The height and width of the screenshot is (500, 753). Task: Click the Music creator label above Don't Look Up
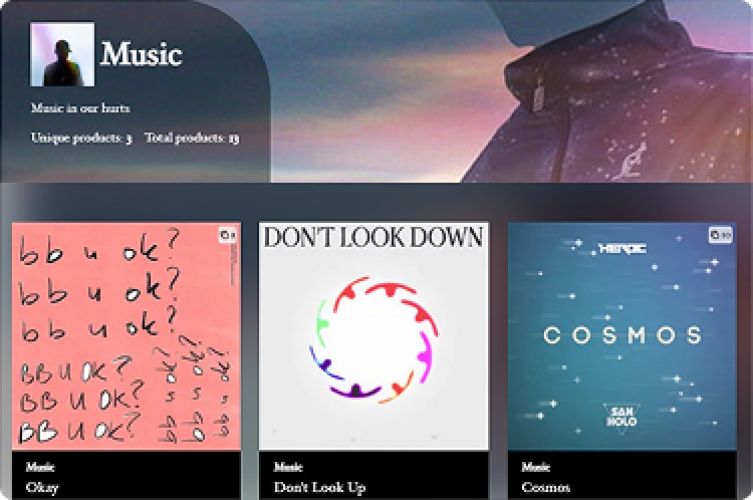point(288,467)
